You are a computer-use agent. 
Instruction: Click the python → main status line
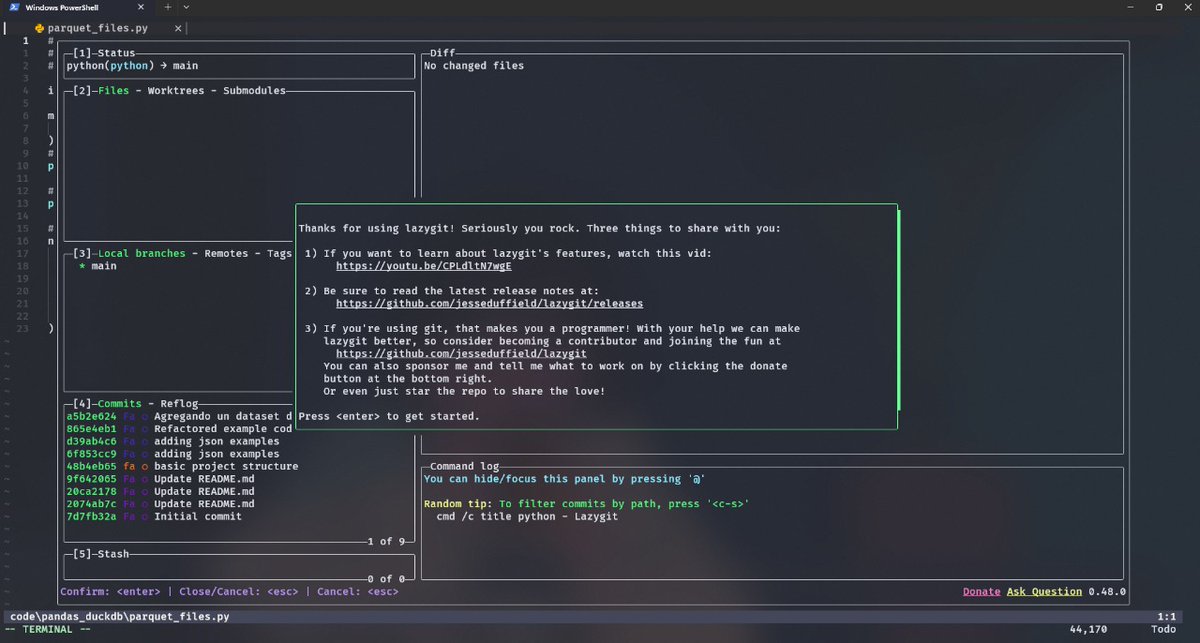click(x=132, y=66)
